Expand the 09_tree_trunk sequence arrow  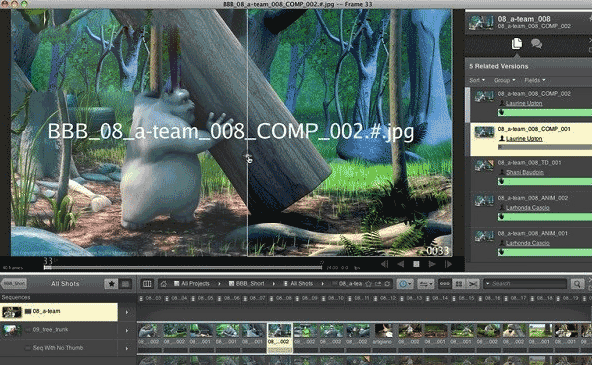(x=127, y=330)
